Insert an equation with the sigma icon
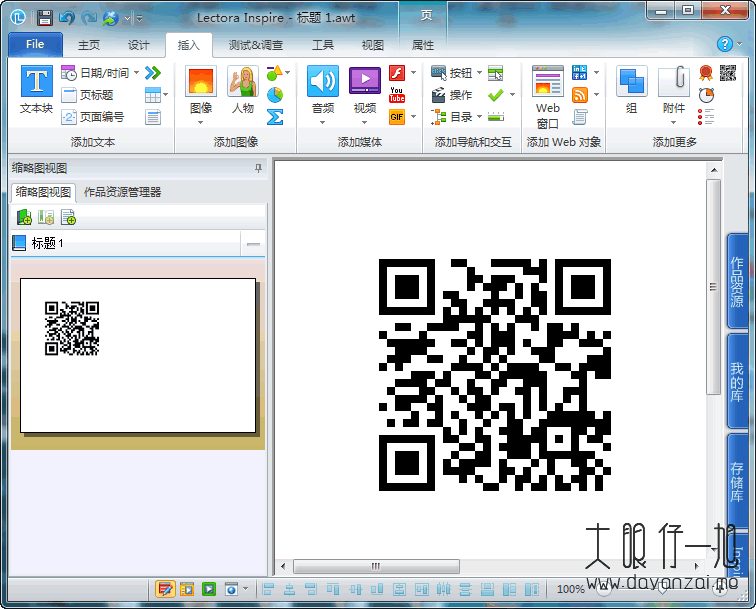Screen dimensions: 756x609 pyautogui.click(x=275, y=117)
